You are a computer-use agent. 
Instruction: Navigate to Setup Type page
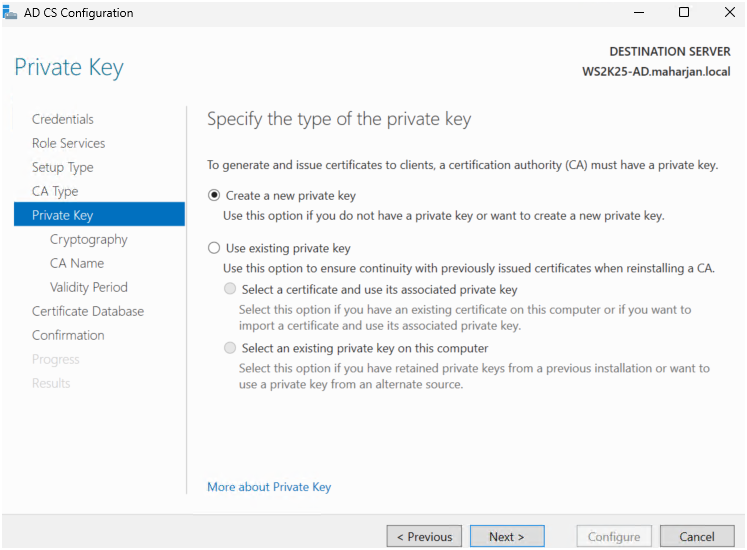(62, 167)
